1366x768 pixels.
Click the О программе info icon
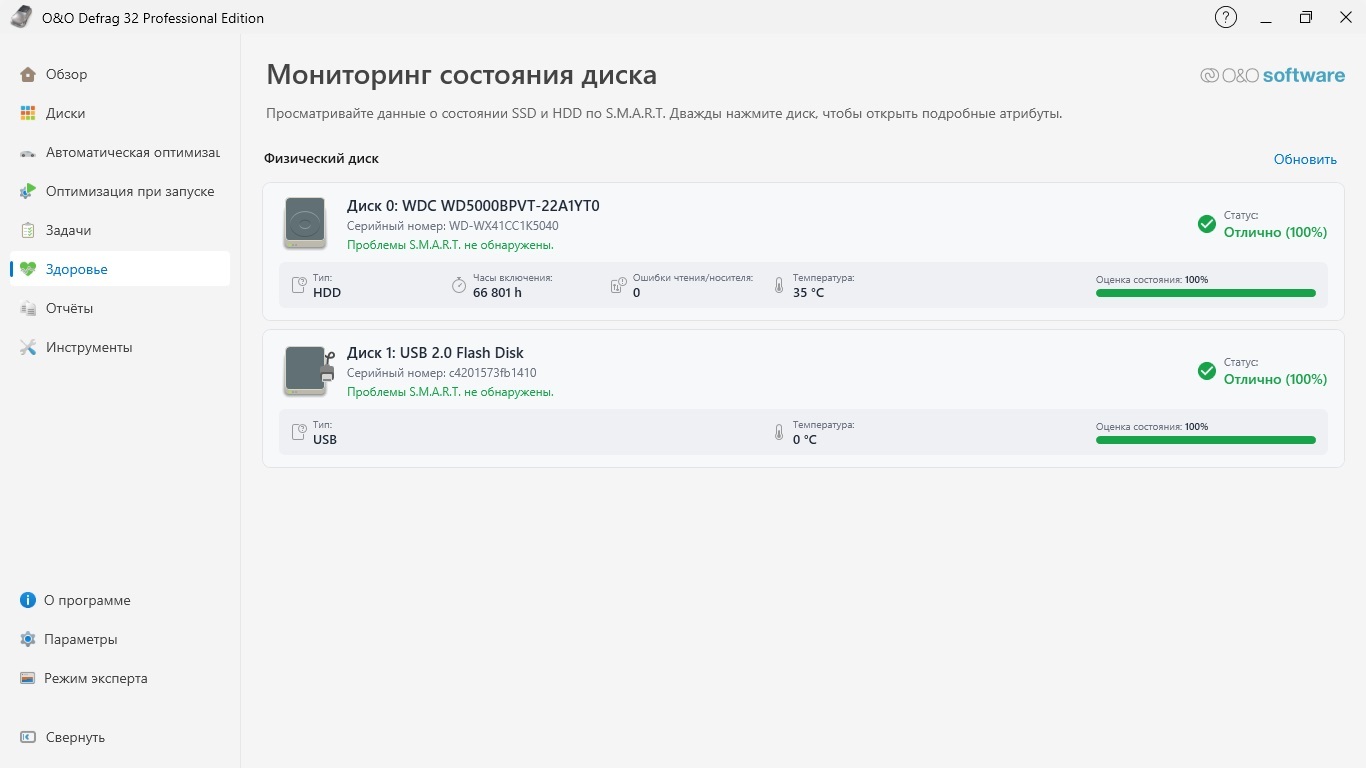click(x=28, y=600)
